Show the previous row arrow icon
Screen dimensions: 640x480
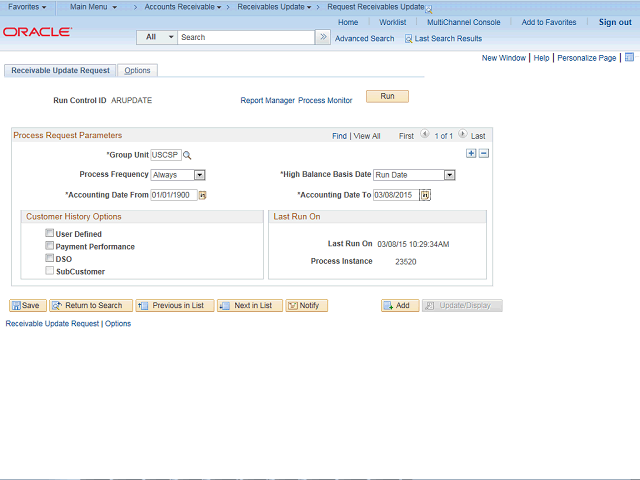424,134
